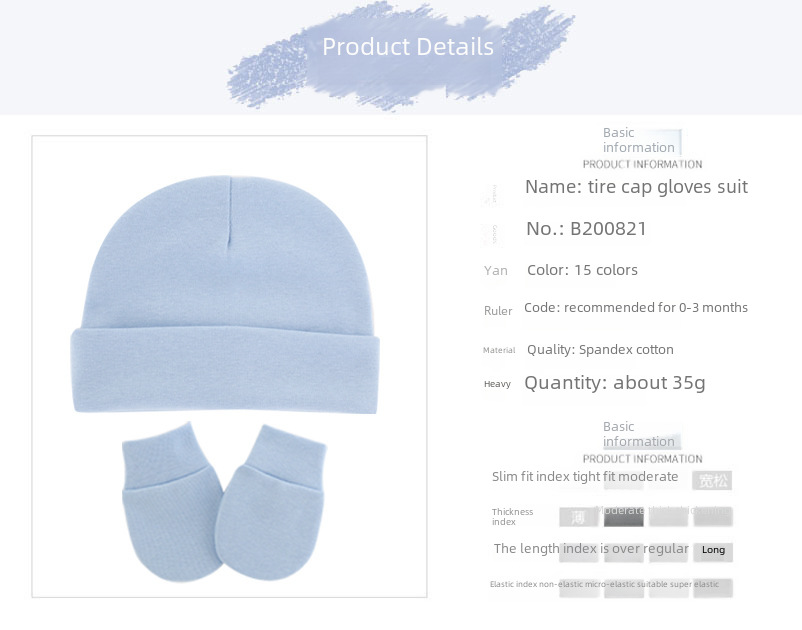Click Quality: Spandex cotton text
802x630 pixels.
[x=600, y=350]
